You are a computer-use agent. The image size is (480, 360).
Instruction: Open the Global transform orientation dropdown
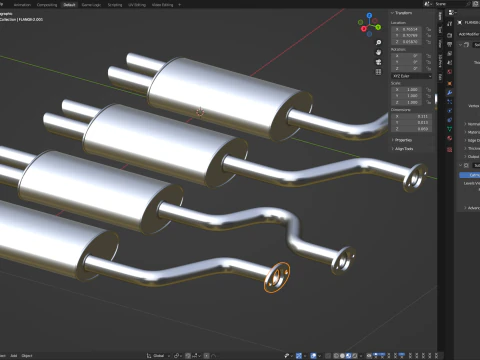click(159, 356)
